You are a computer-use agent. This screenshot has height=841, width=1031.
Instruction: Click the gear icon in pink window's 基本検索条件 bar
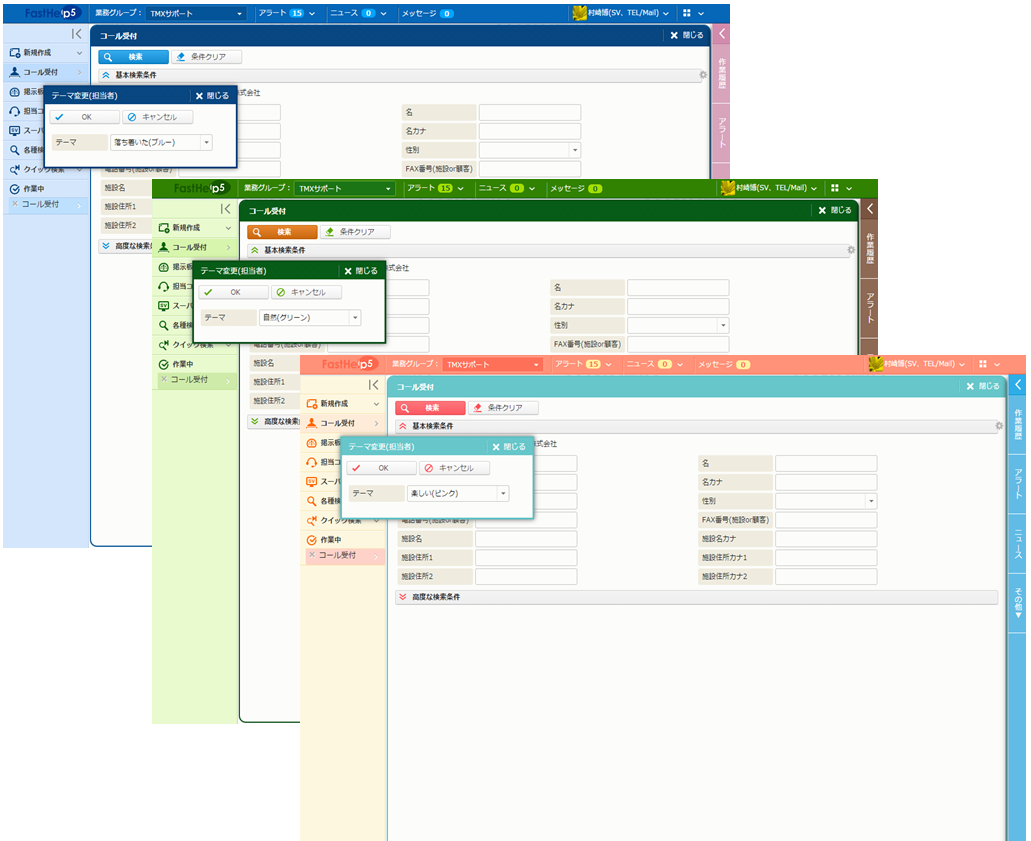[998, 426]
